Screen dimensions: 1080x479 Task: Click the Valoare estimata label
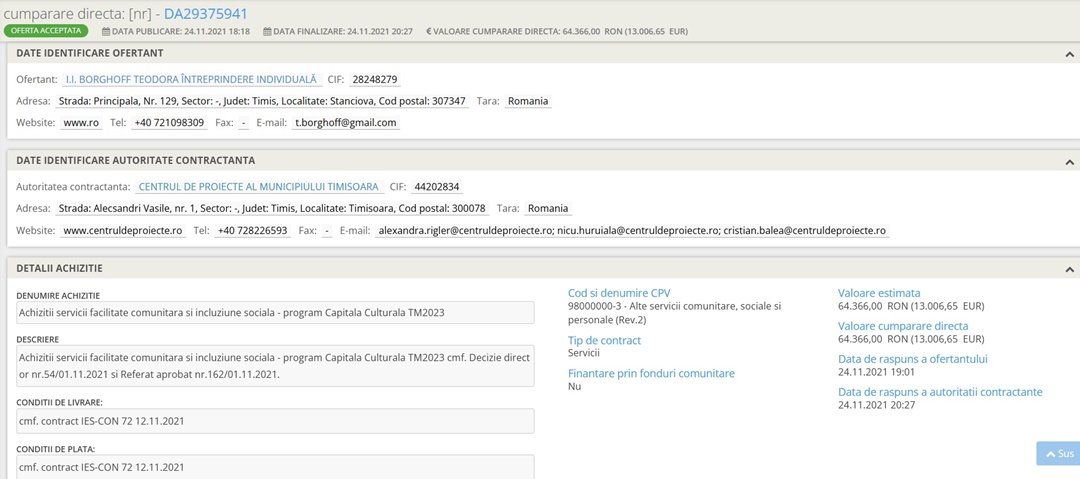[x=879, y=293]
